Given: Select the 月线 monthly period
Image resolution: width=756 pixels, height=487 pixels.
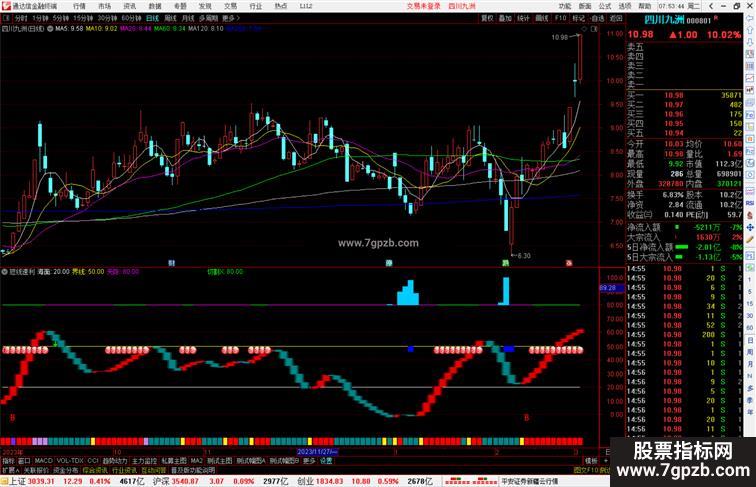Looking at the screenshot, I should click(188, 18).
